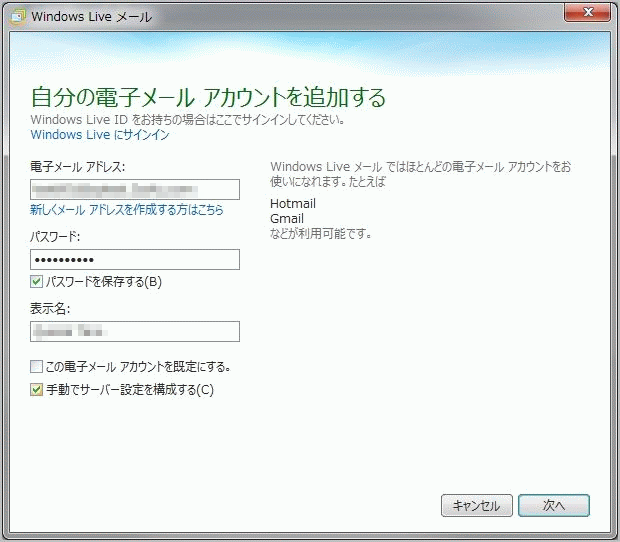620x542 pixels.
Task: Focus the 電子メール アドレス input field
Action: pyautogui.click(x=135, y=189)
